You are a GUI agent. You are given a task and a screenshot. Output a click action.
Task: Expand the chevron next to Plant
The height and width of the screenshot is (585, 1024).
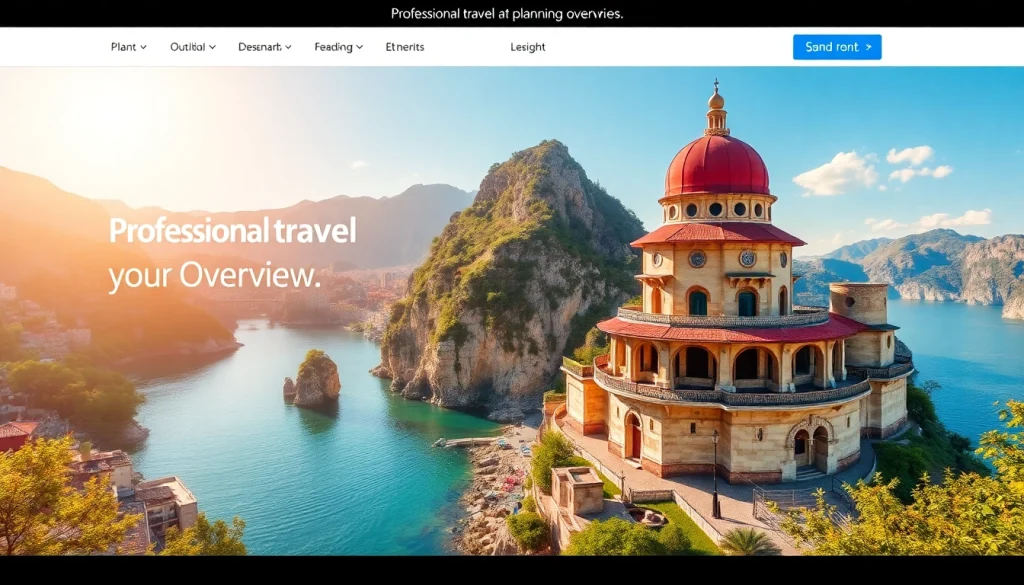click(x=144, y=47)
